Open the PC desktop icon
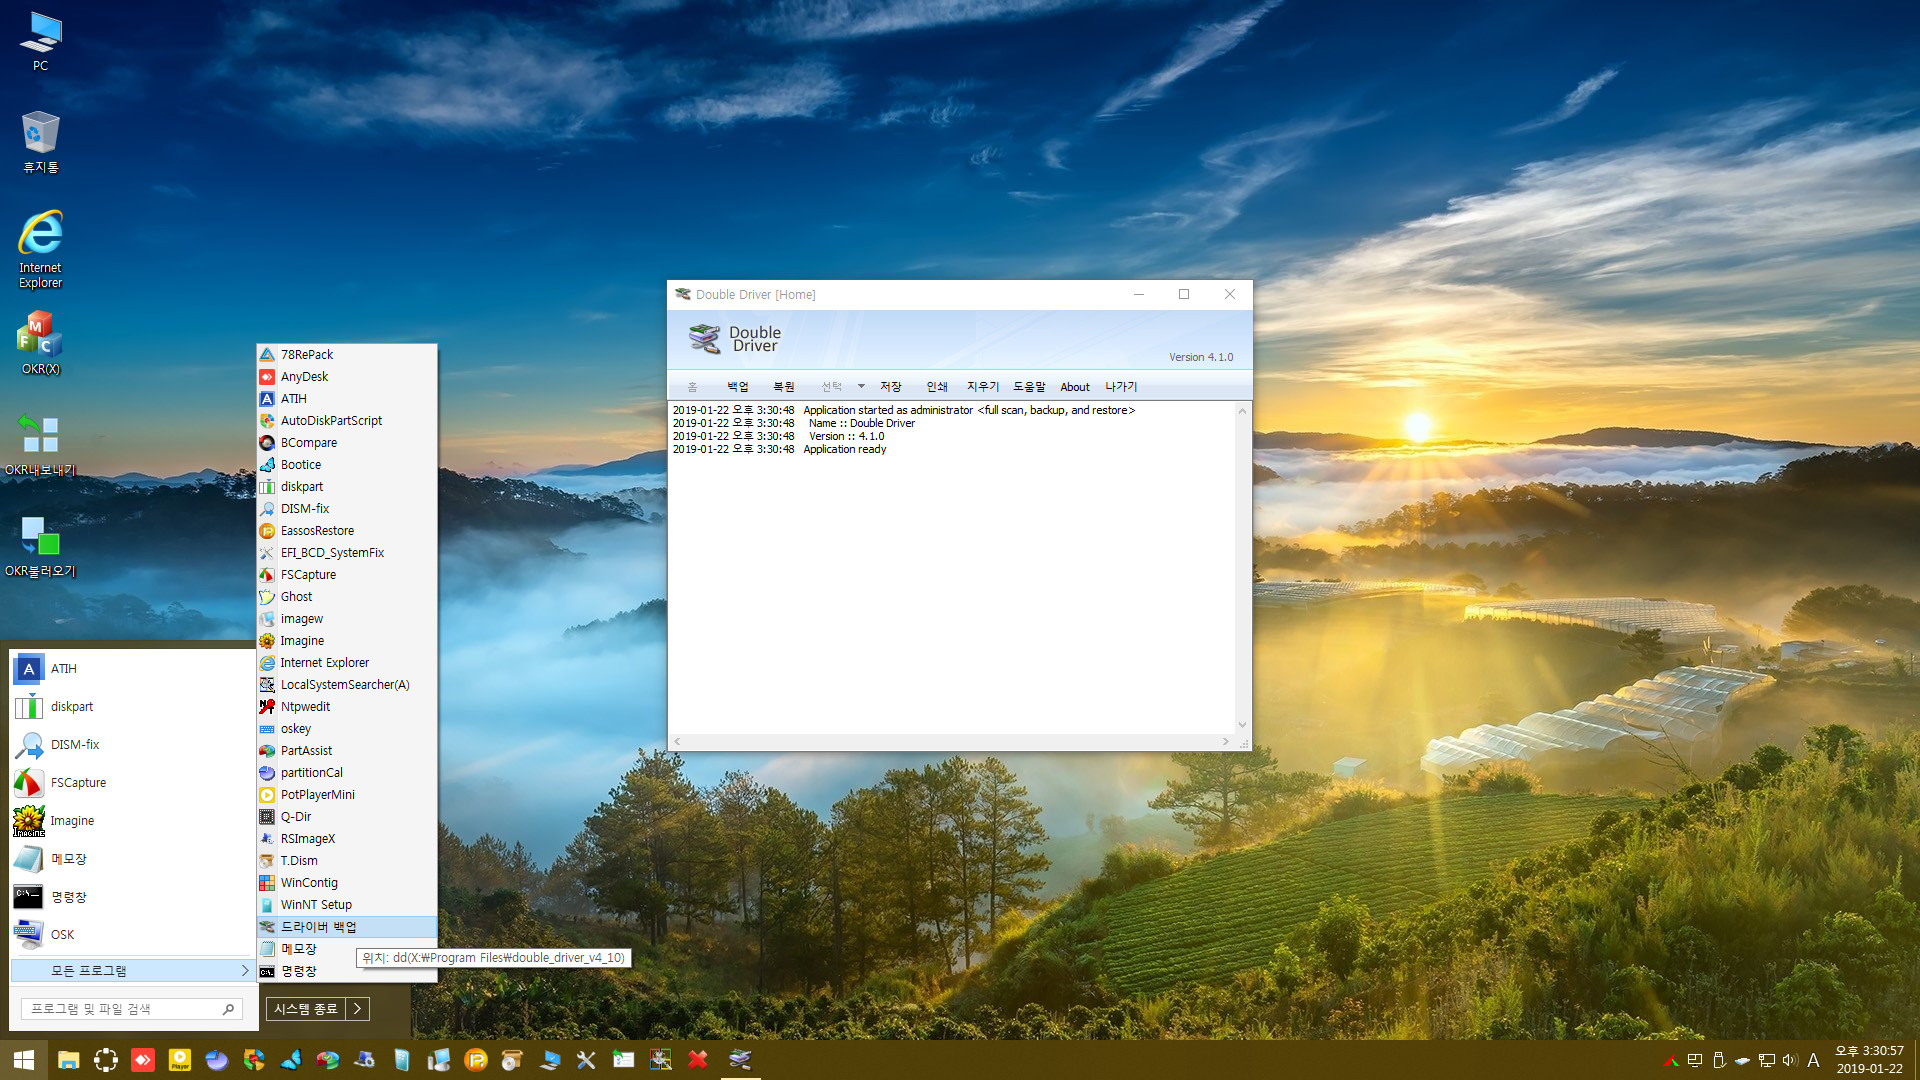The height and width of the screenshot is (1080, 1920). (x=40, y=42)
